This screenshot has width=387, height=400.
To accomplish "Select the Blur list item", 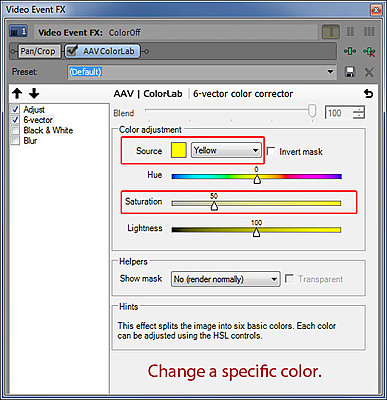I will coord(30,141).
